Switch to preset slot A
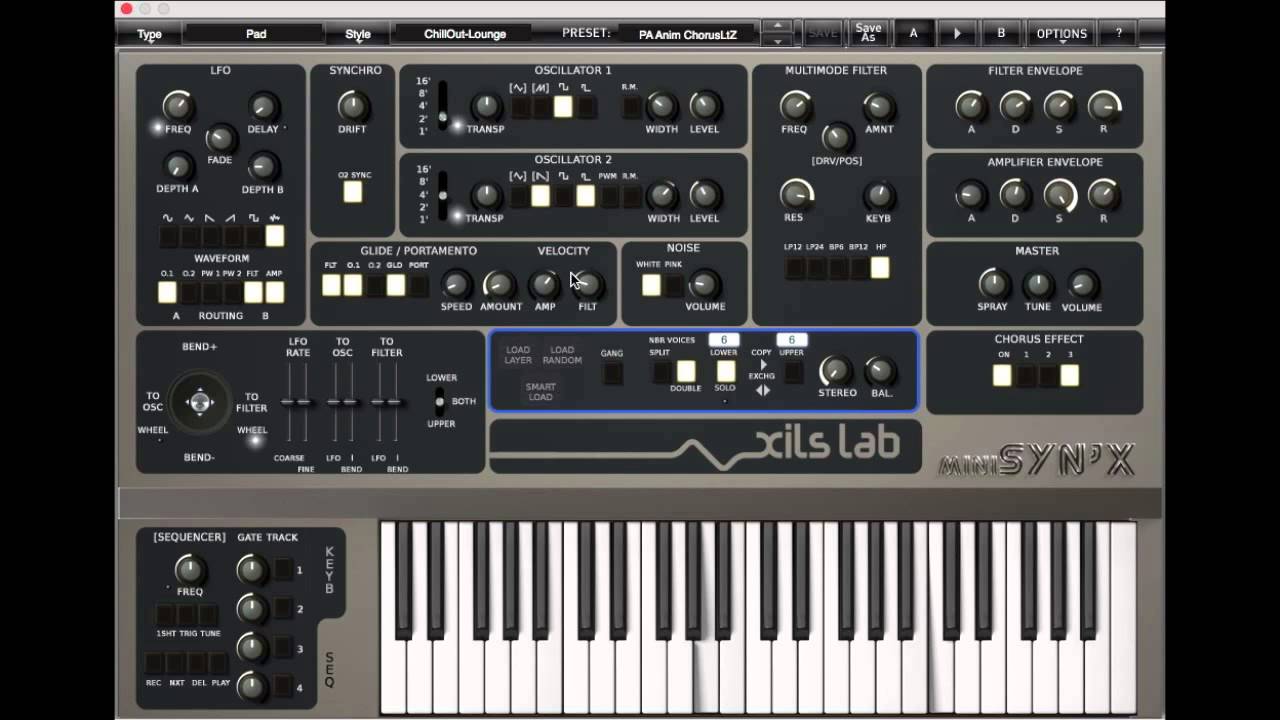 913,33
